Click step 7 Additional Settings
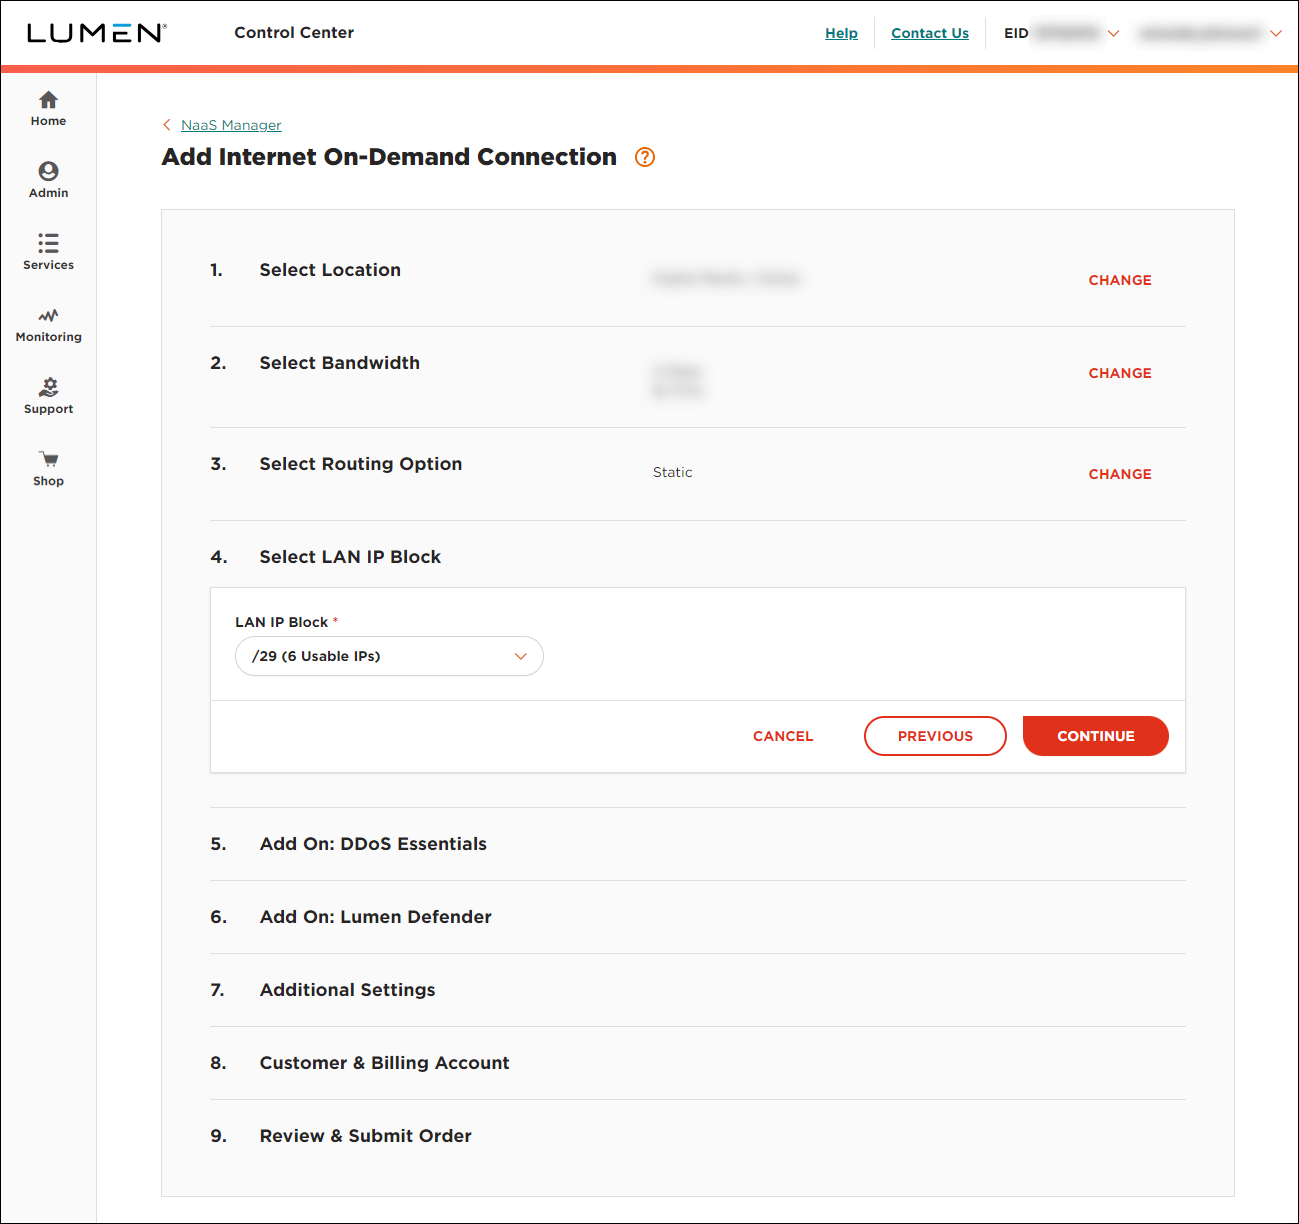The width and height of the screenshot is (1299, 1224). point(348,990)
